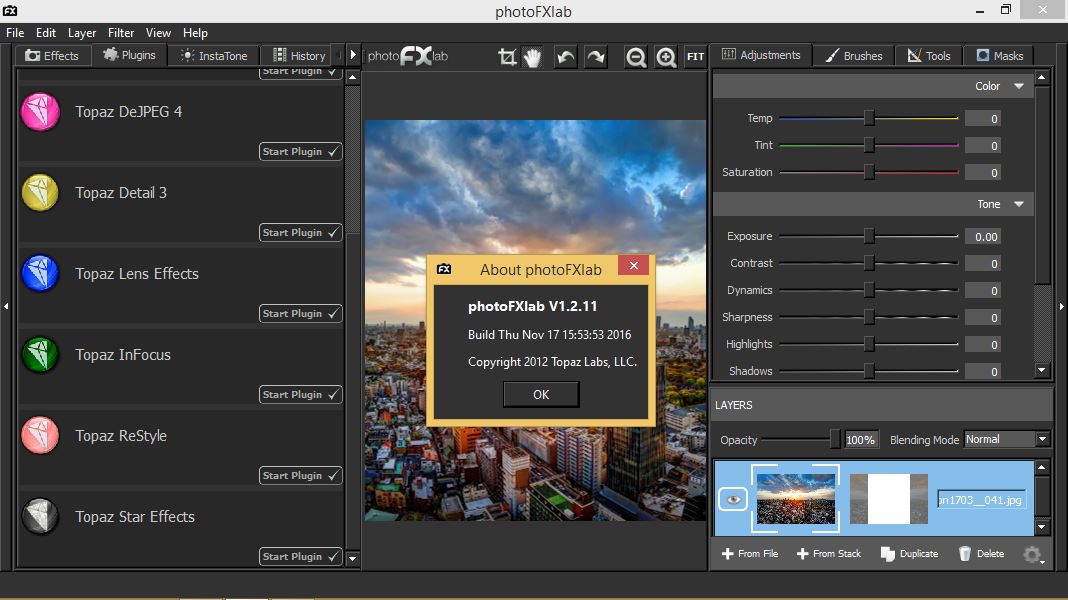Collapse the Tone section arrow
This screenshot has width=1068, height=600.
[x=1019, y=204]
